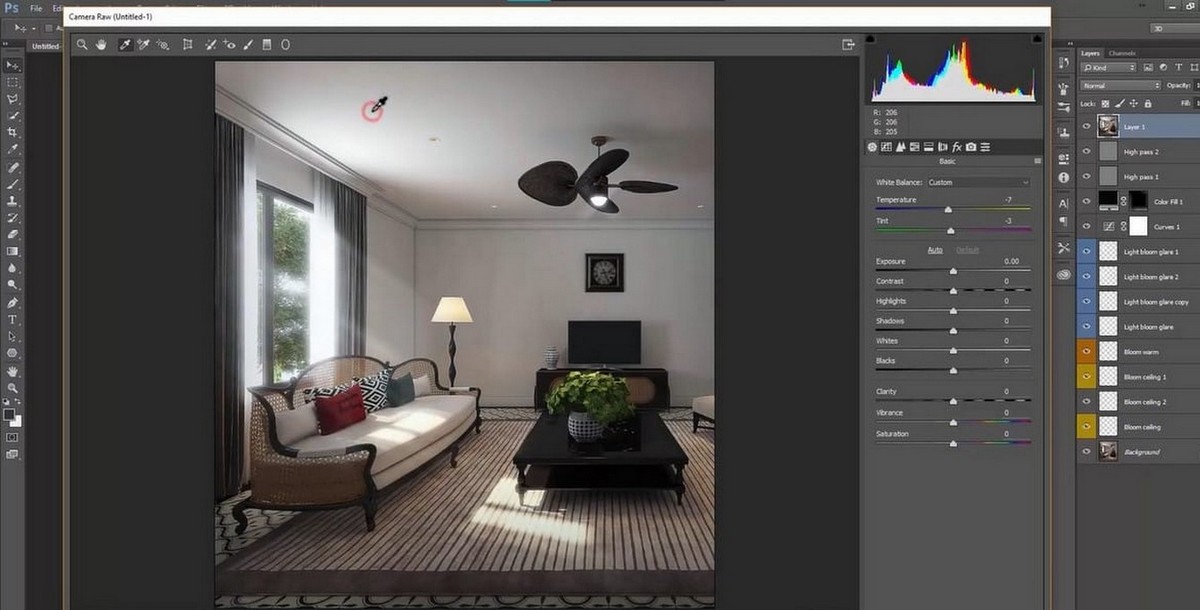Open the Tone Curve panel tab

pos(886,147)
